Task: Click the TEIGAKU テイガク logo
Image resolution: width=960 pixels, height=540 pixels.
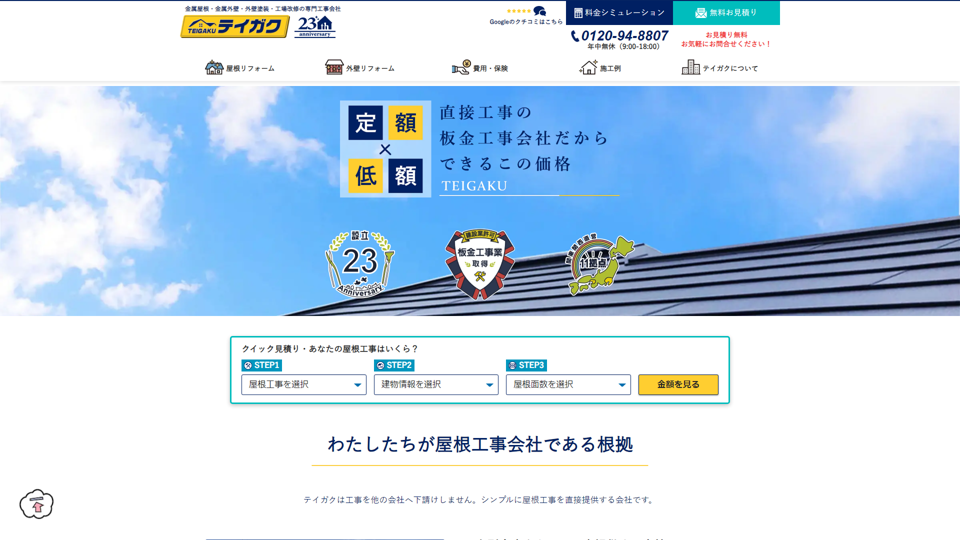Action: 234,27
